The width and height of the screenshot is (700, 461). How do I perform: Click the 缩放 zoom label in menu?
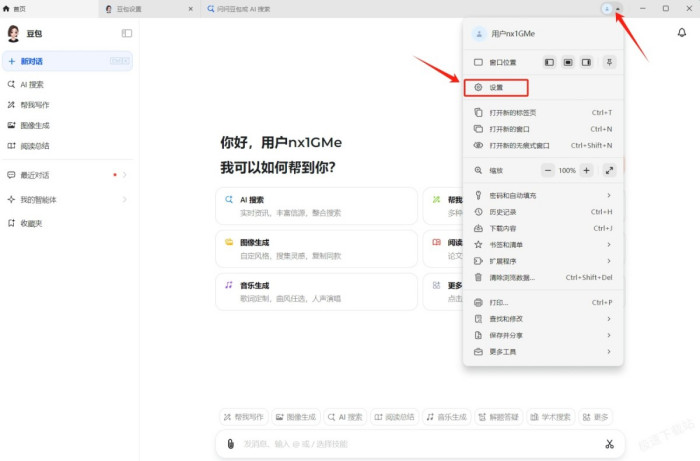(x=496, y=170)
